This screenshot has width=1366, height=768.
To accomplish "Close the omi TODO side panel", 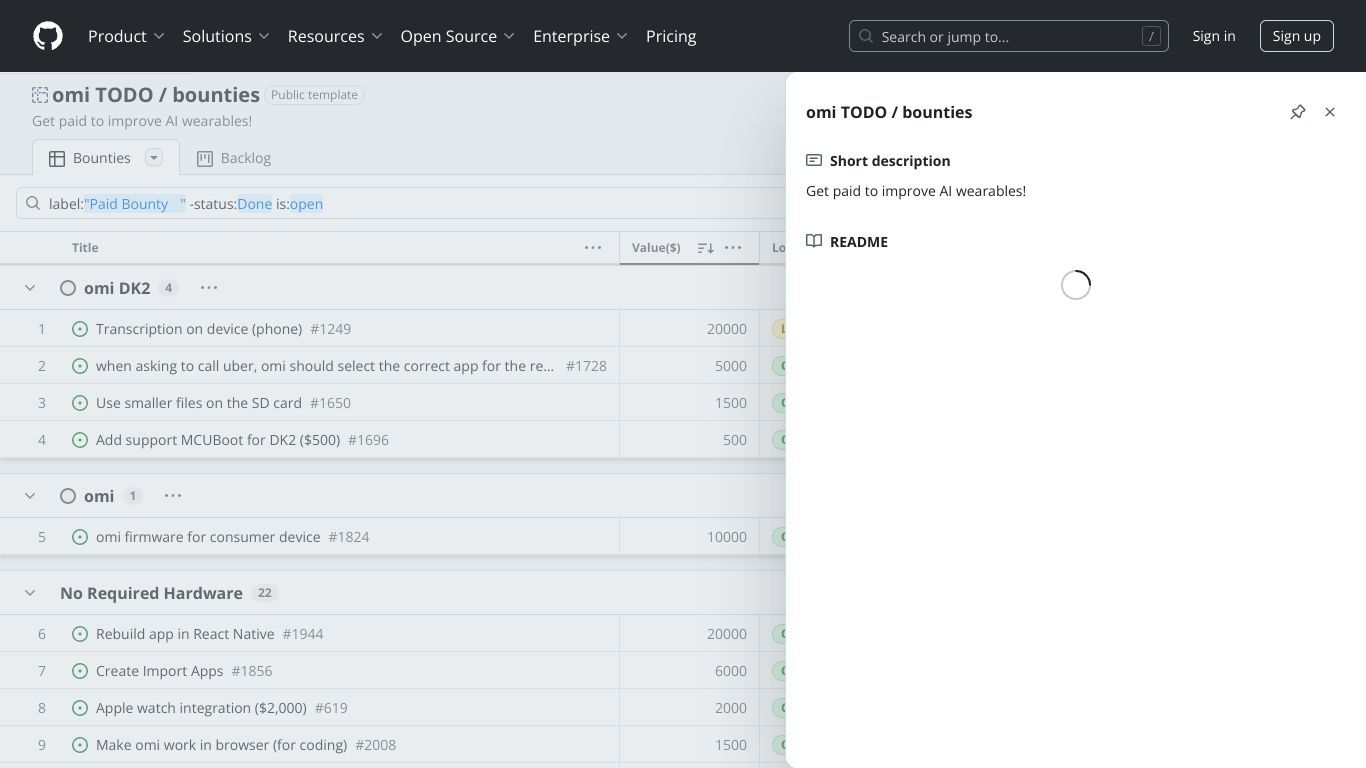I will (x=1330, y=112).
